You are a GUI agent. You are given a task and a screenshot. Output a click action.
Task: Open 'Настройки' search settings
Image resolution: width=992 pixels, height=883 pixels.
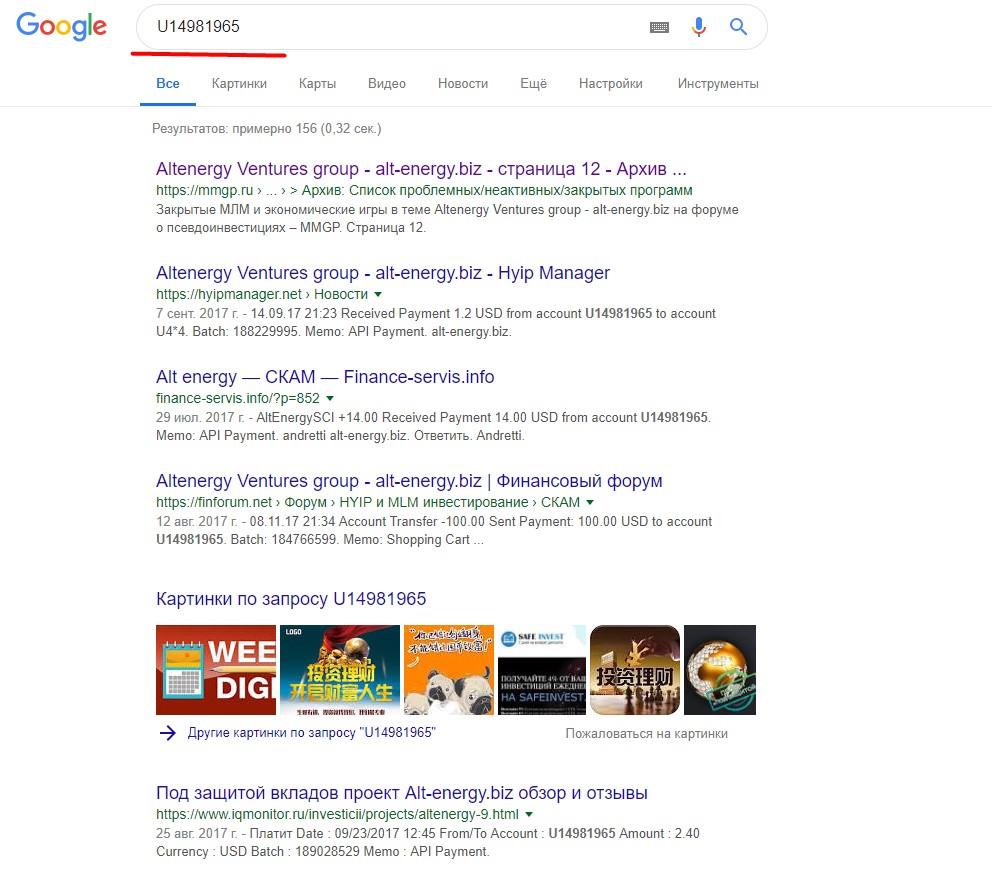click(611, 83)
